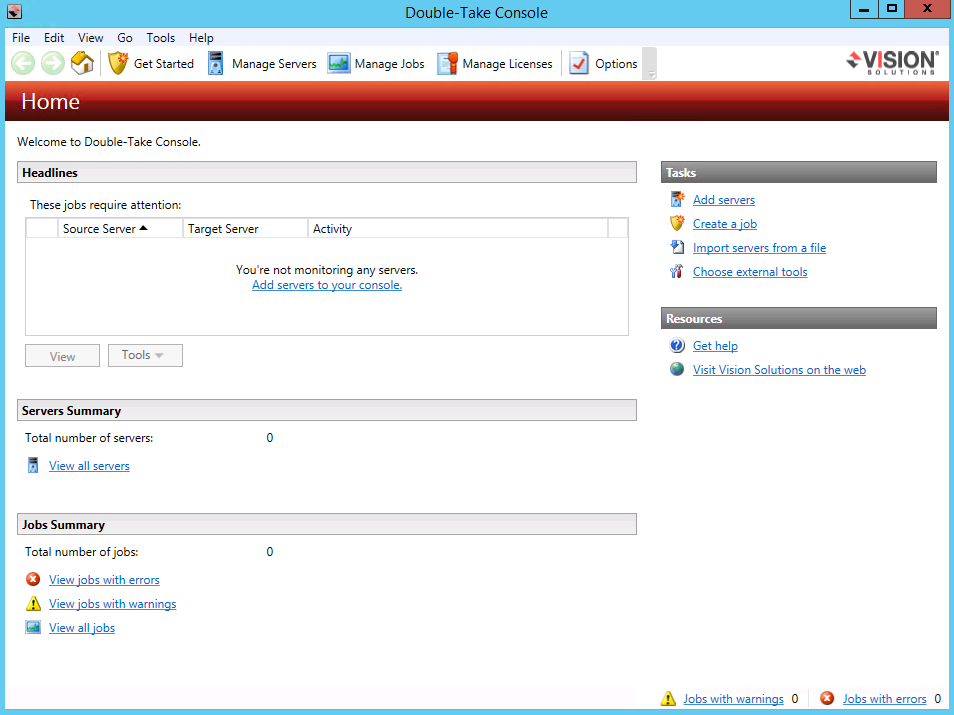Screen dimensions: 954x715
Task: Open the View menu
Action: point(90,38)
